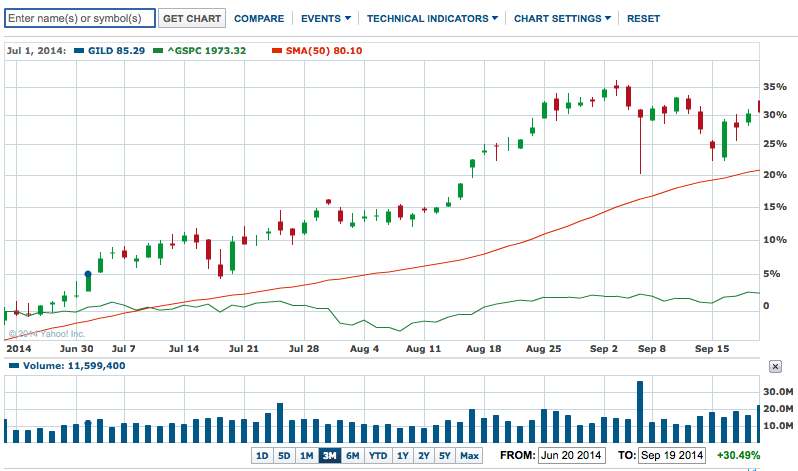Select the 1D time range
Screen dimensions: 798x471
[262, 456]
